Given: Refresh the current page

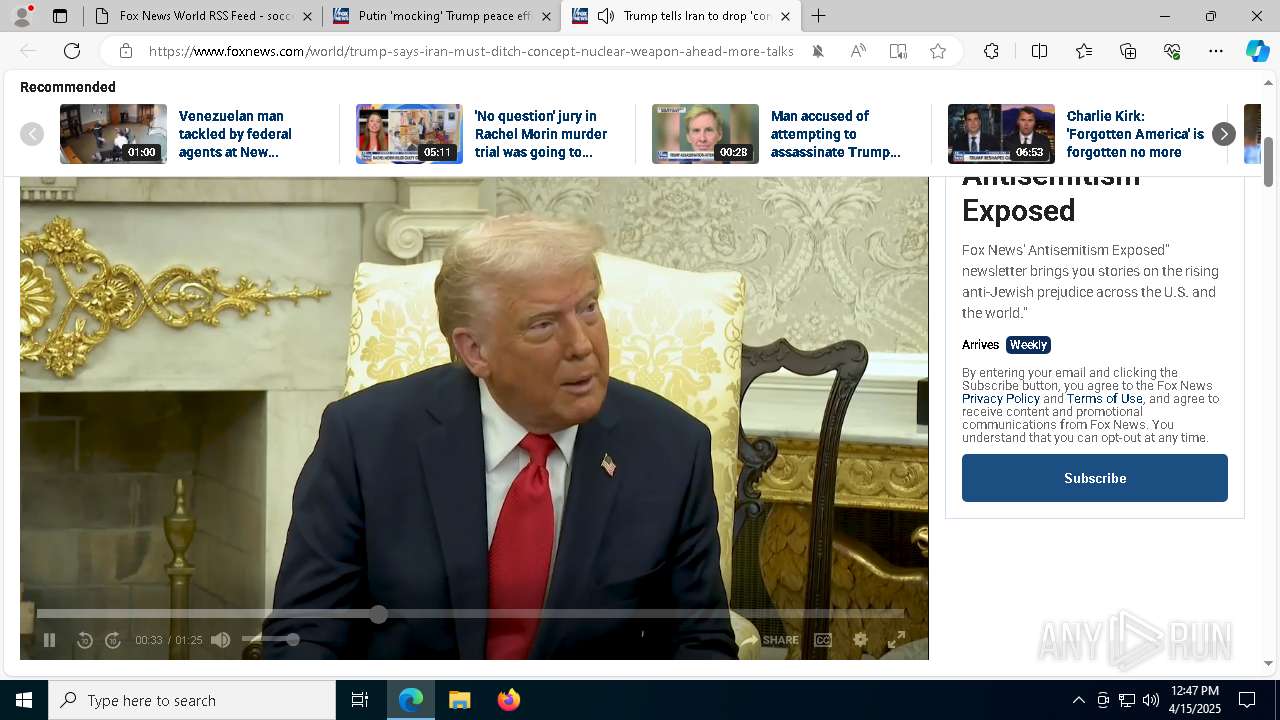Looking at the screenshot, I should tap(72, 51).
